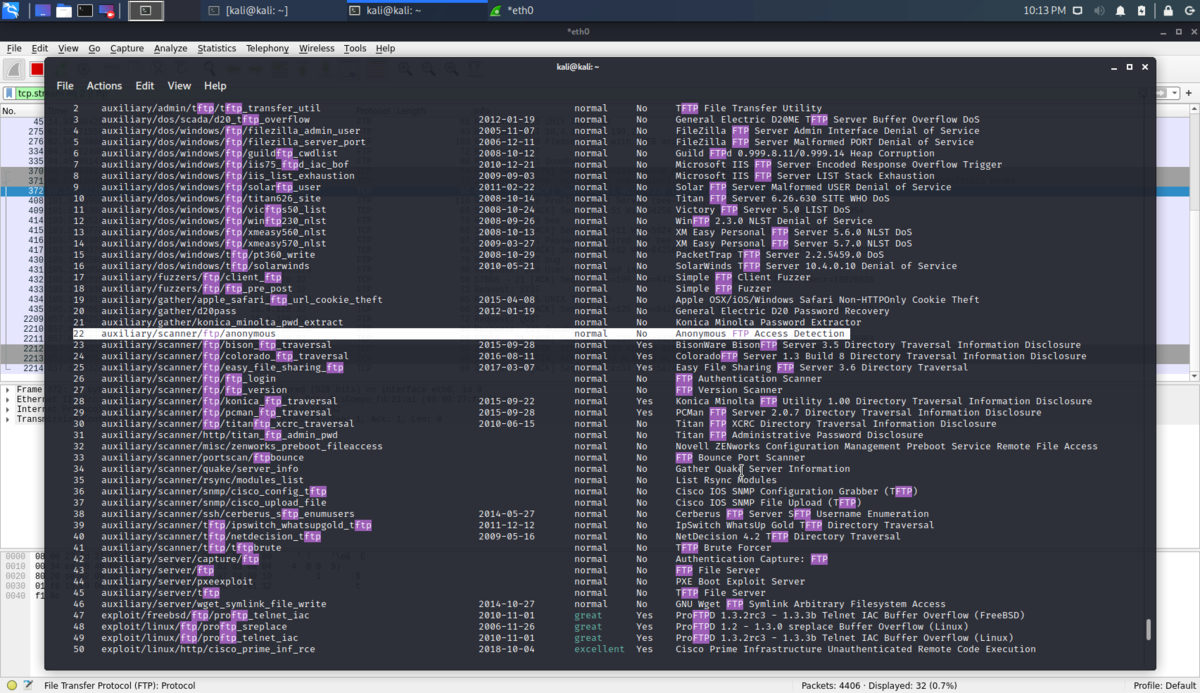This screenshot has width=1200, height=693.
Task: Open the Wireshark Wireless menu
Action: click(x=317, y=48)
